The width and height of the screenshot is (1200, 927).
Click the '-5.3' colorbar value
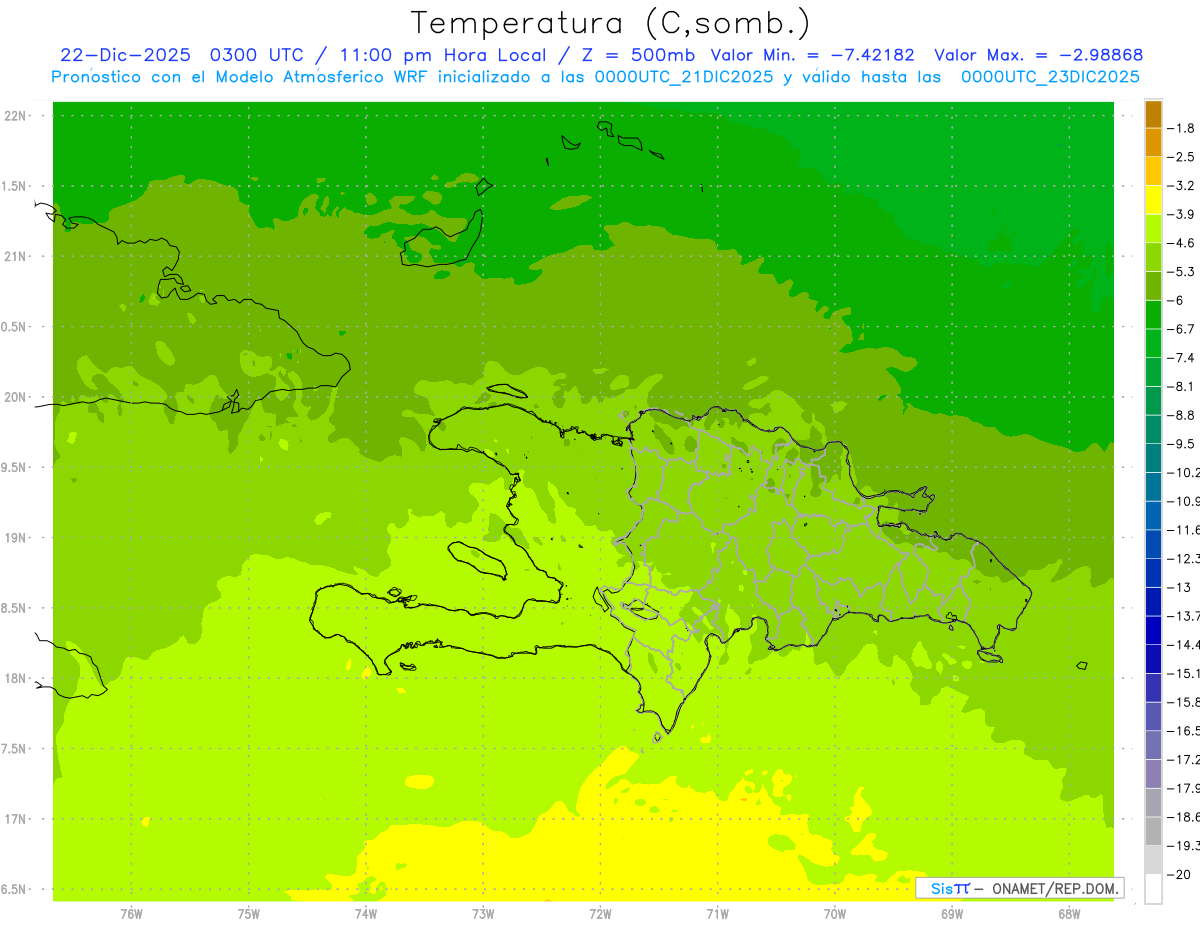[1183, 271]
